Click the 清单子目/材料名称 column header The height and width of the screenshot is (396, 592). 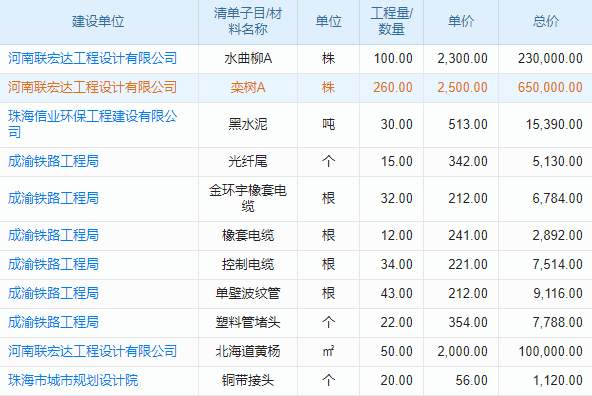(248, 21)
